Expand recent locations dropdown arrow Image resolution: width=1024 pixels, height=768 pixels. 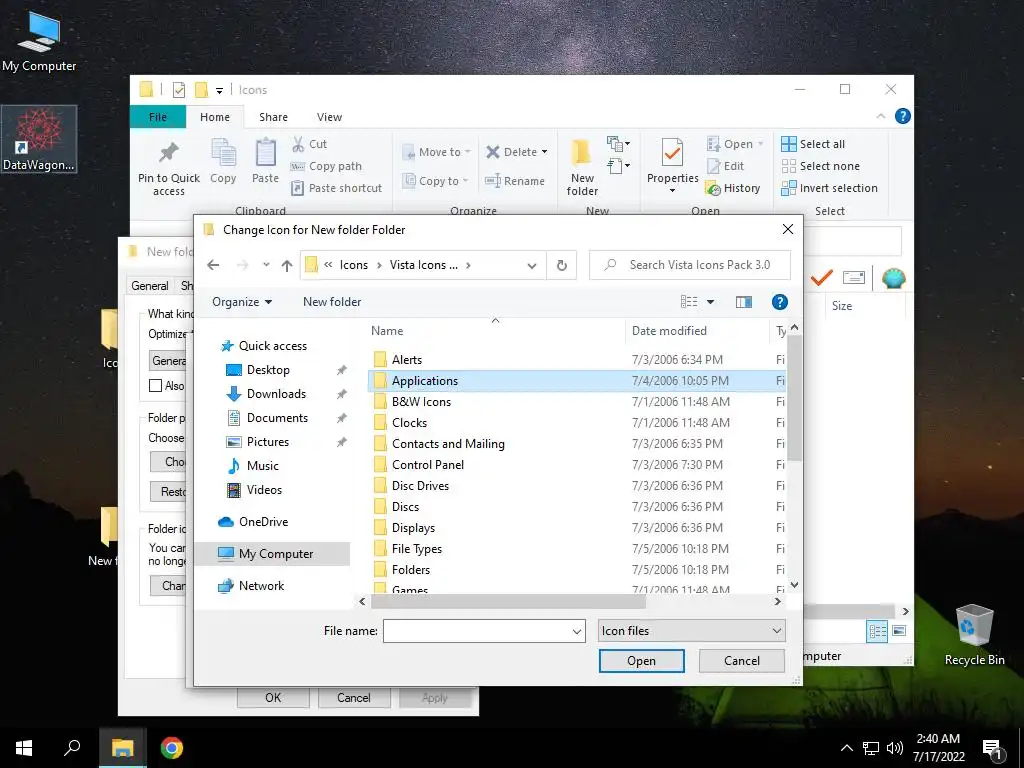(266, 265)
